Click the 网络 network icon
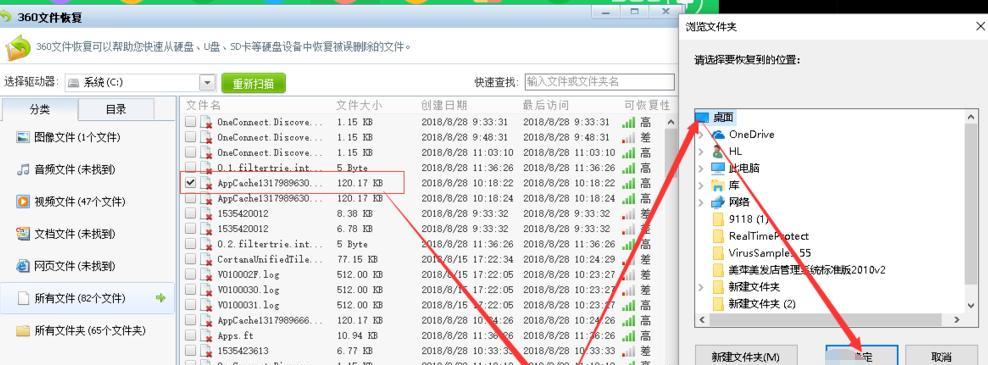This screenshot has height=365, width=988. [x=718, y=202]
